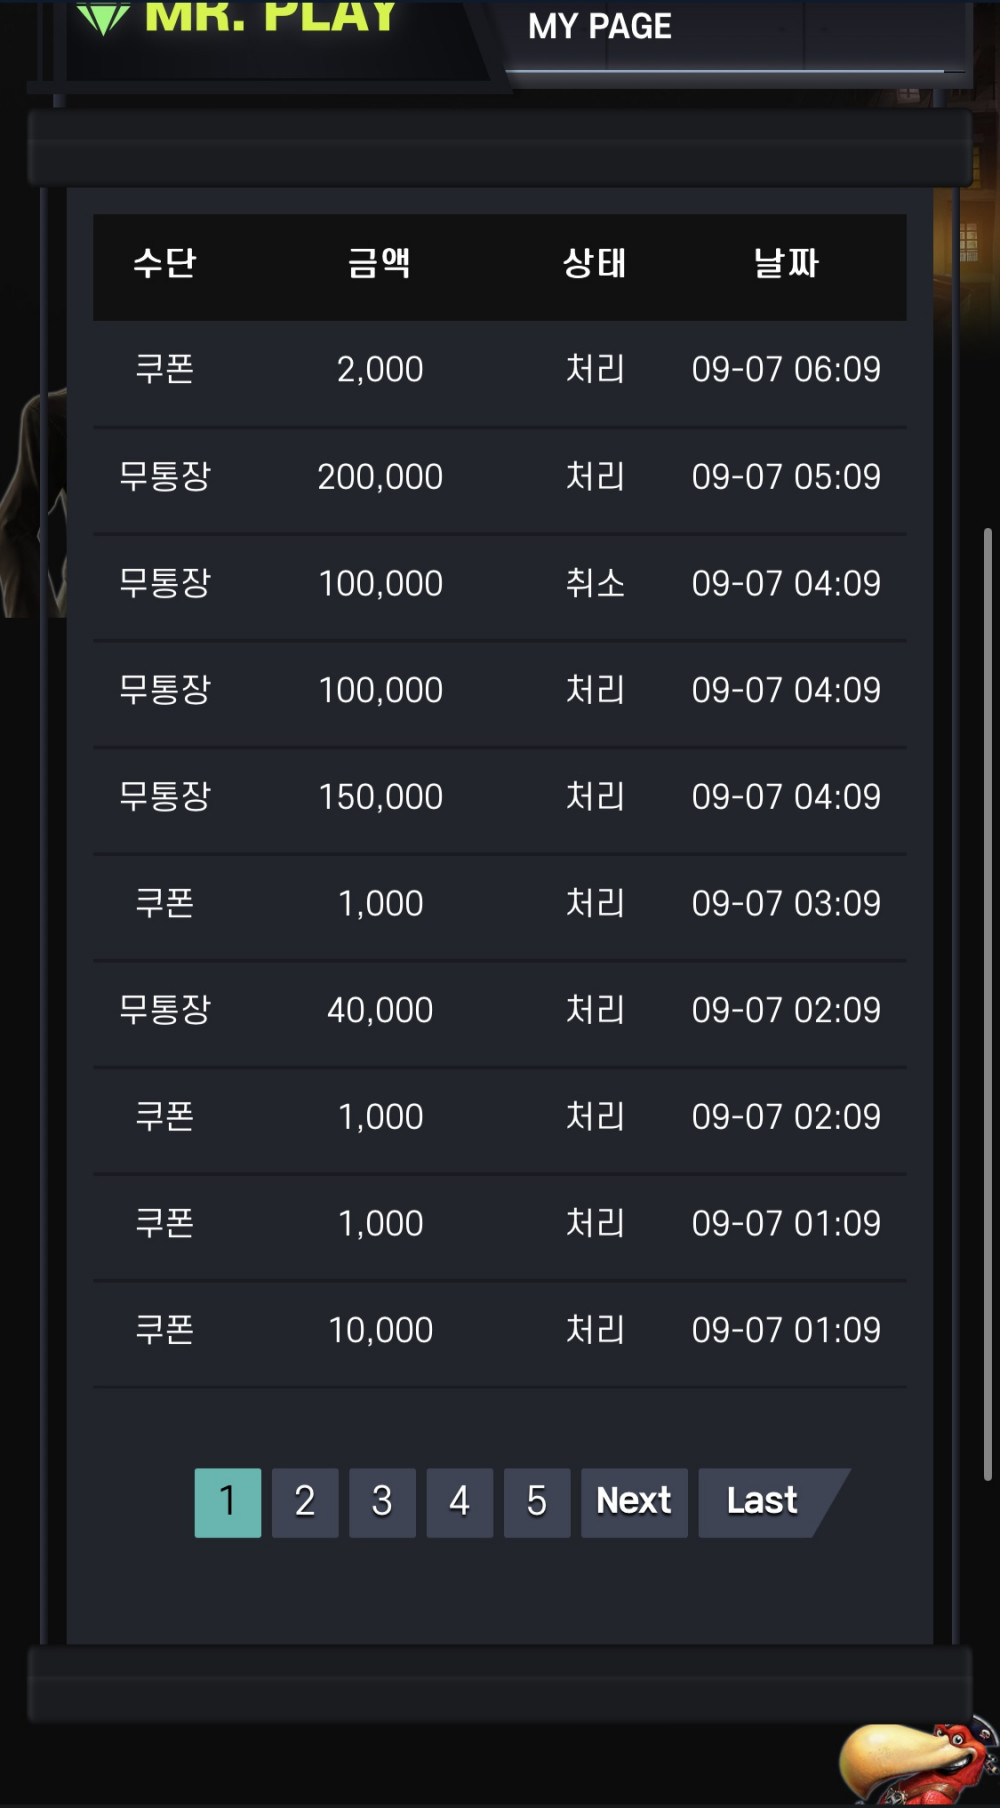Click the vertical scrollbar on the right

point(987,1003)
